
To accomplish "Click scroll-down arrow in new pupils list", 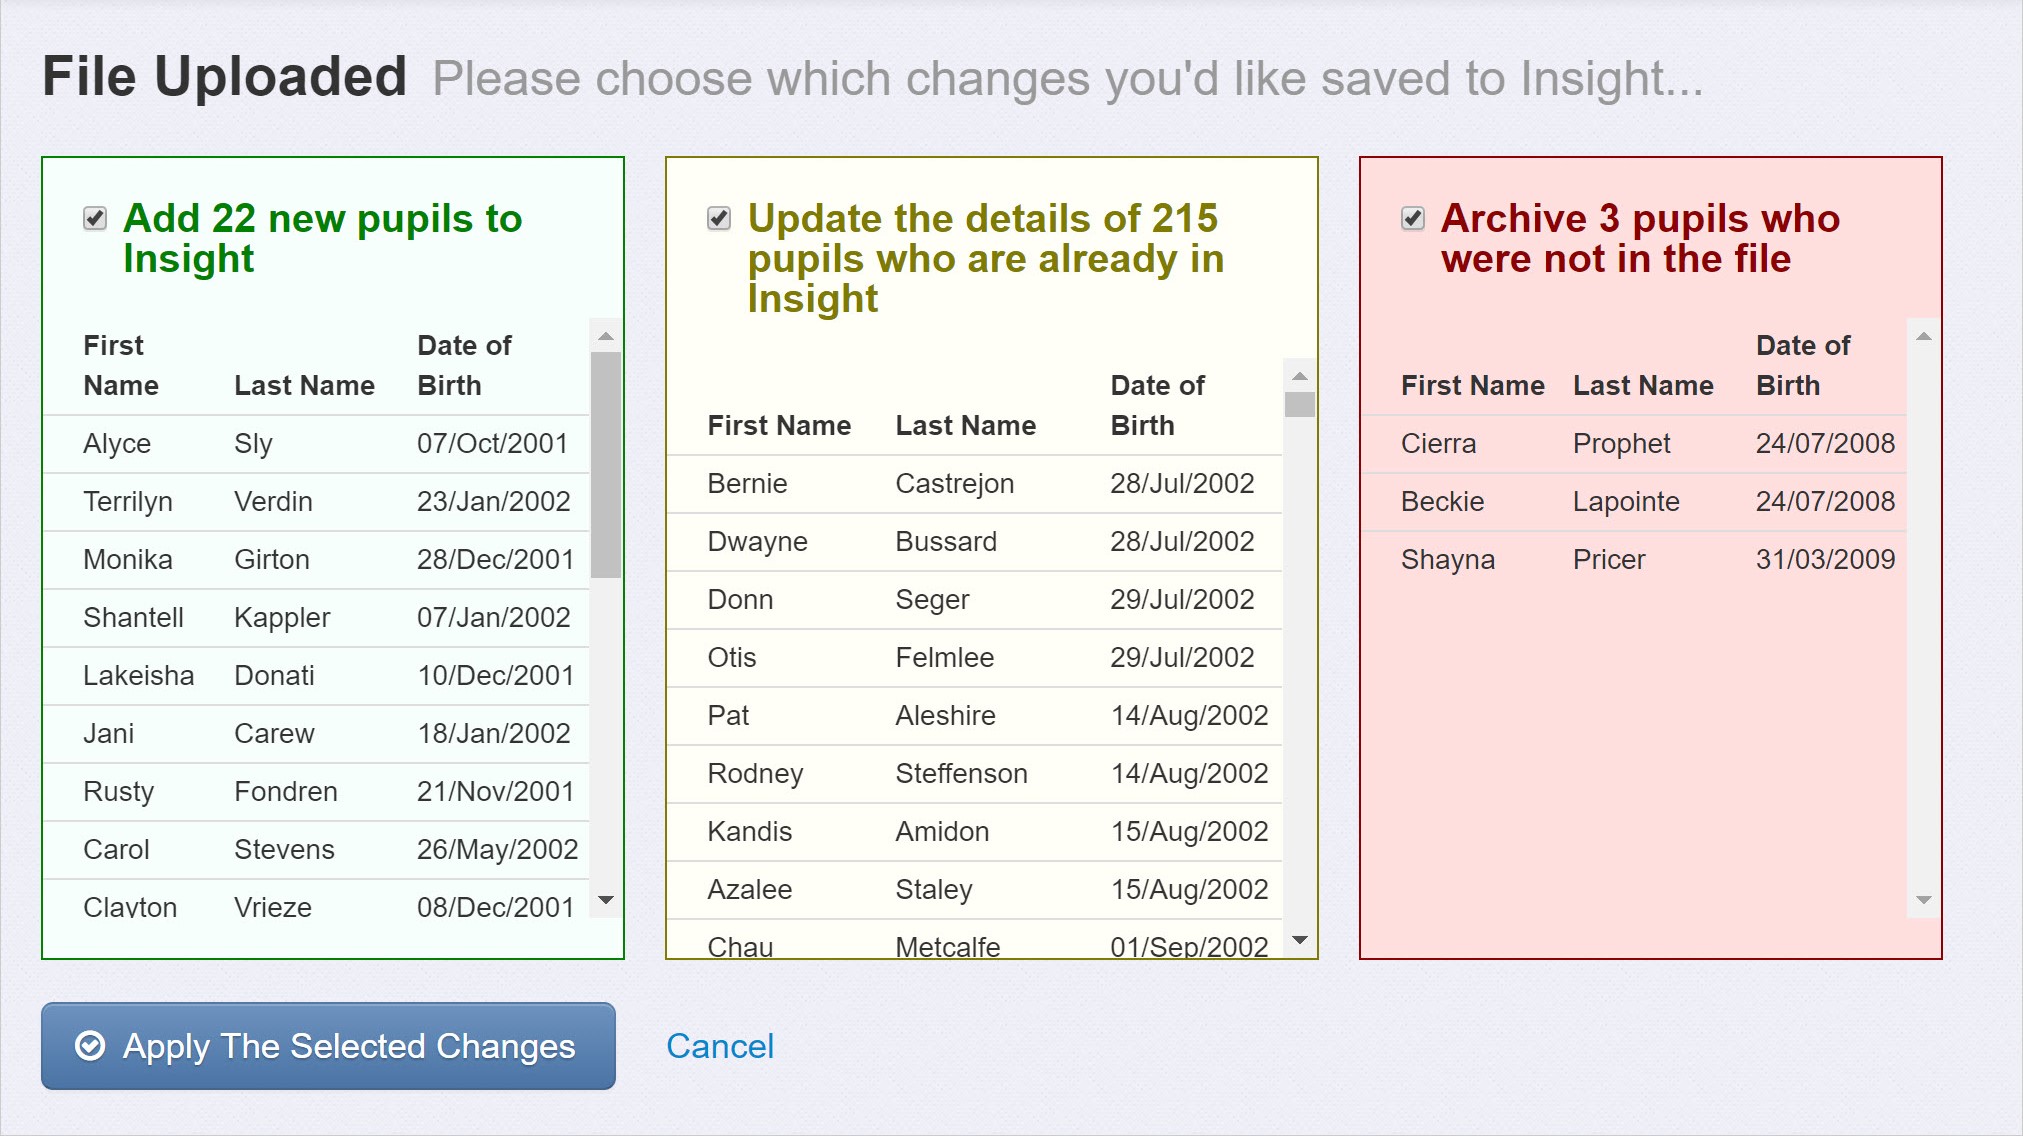I will pyautogui.click(x=606, y=900).
